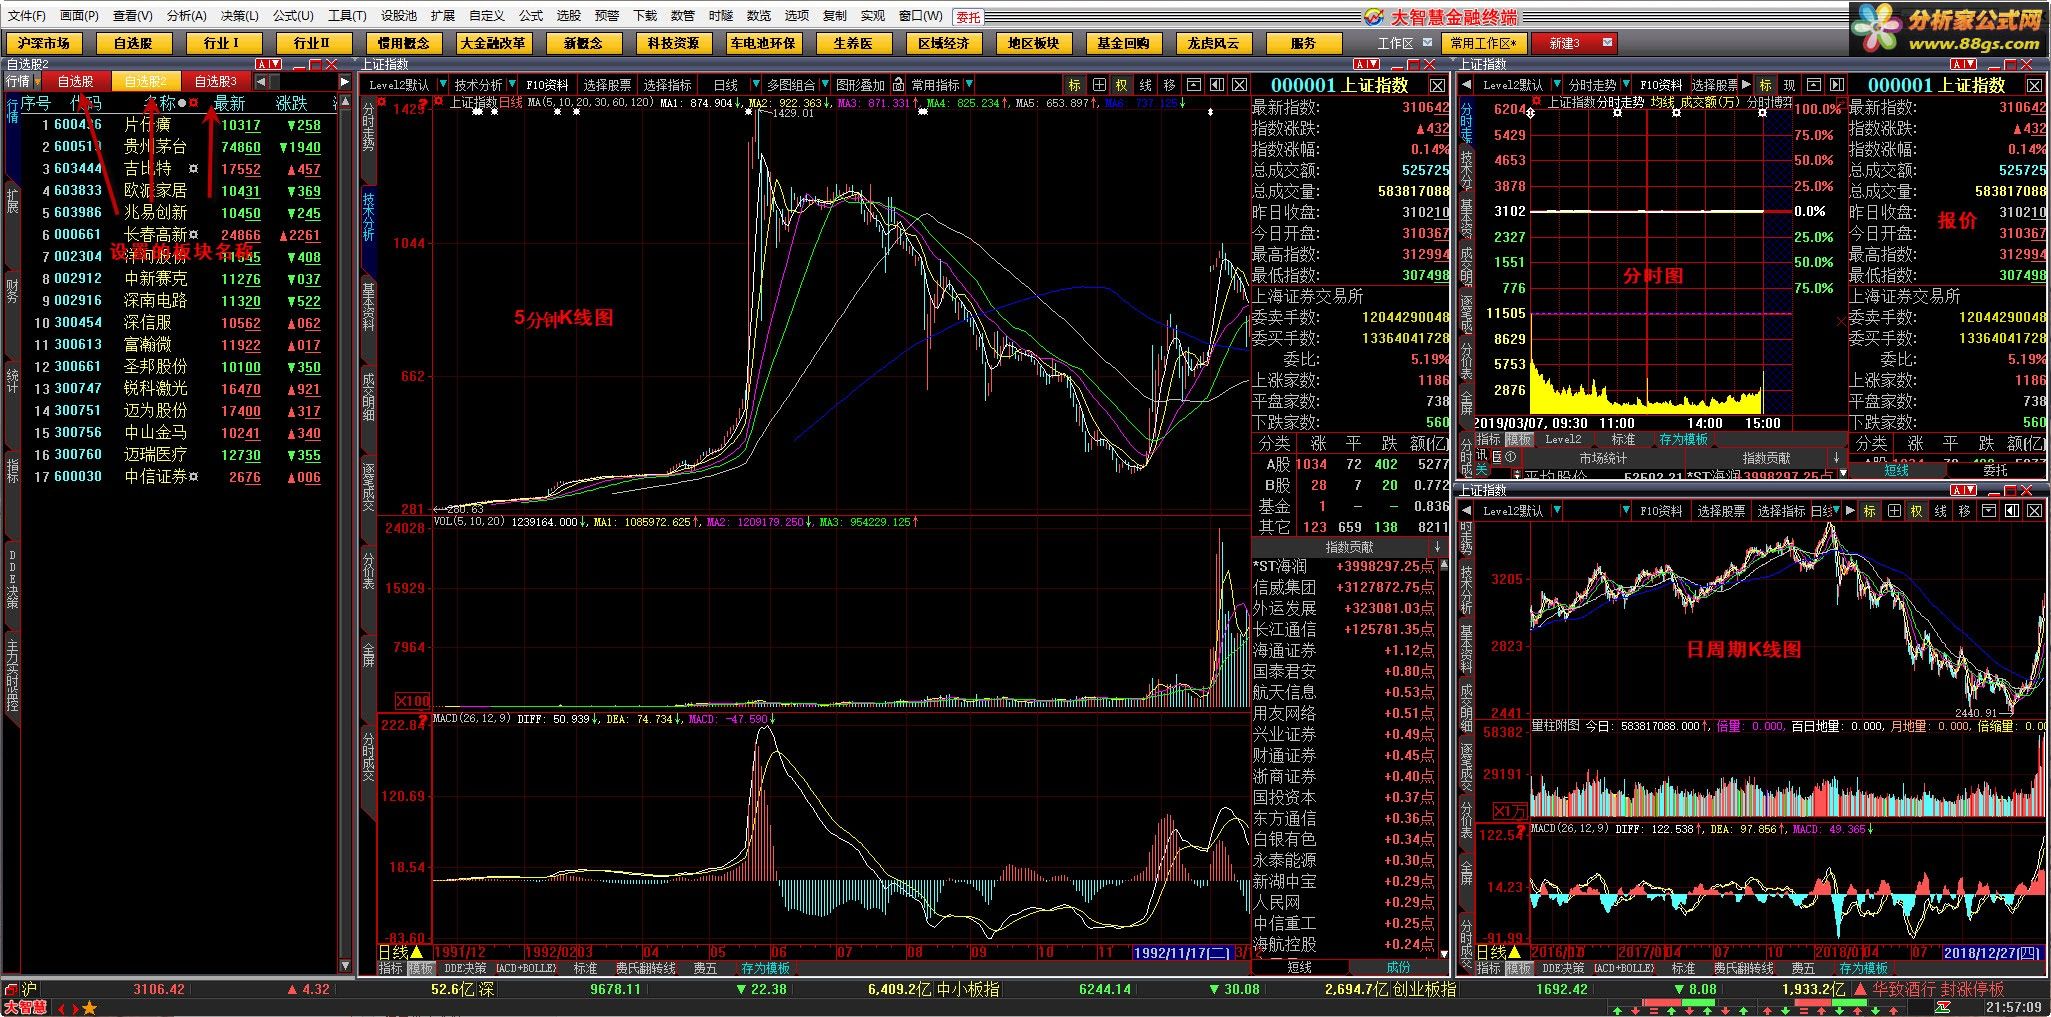Select the 贵州茅台 row in watchlist
The image size is (2051, 1017).
pos(180,147)
